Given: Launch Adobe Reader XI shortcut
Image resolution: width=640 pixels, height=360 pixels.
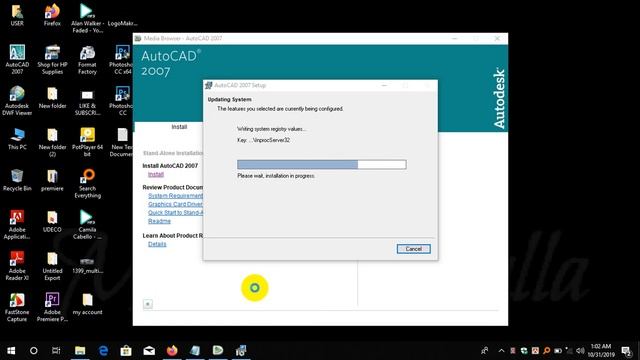Looking at the screenshot, I should [x=17, y=266].
